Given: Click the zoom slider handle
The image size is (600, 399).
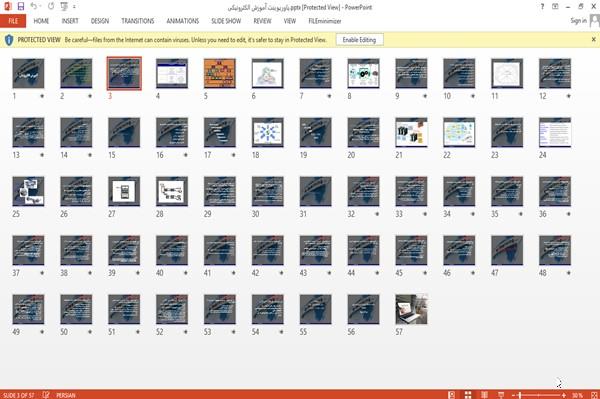Looking at the screenshot, I should tap(520, 395).
